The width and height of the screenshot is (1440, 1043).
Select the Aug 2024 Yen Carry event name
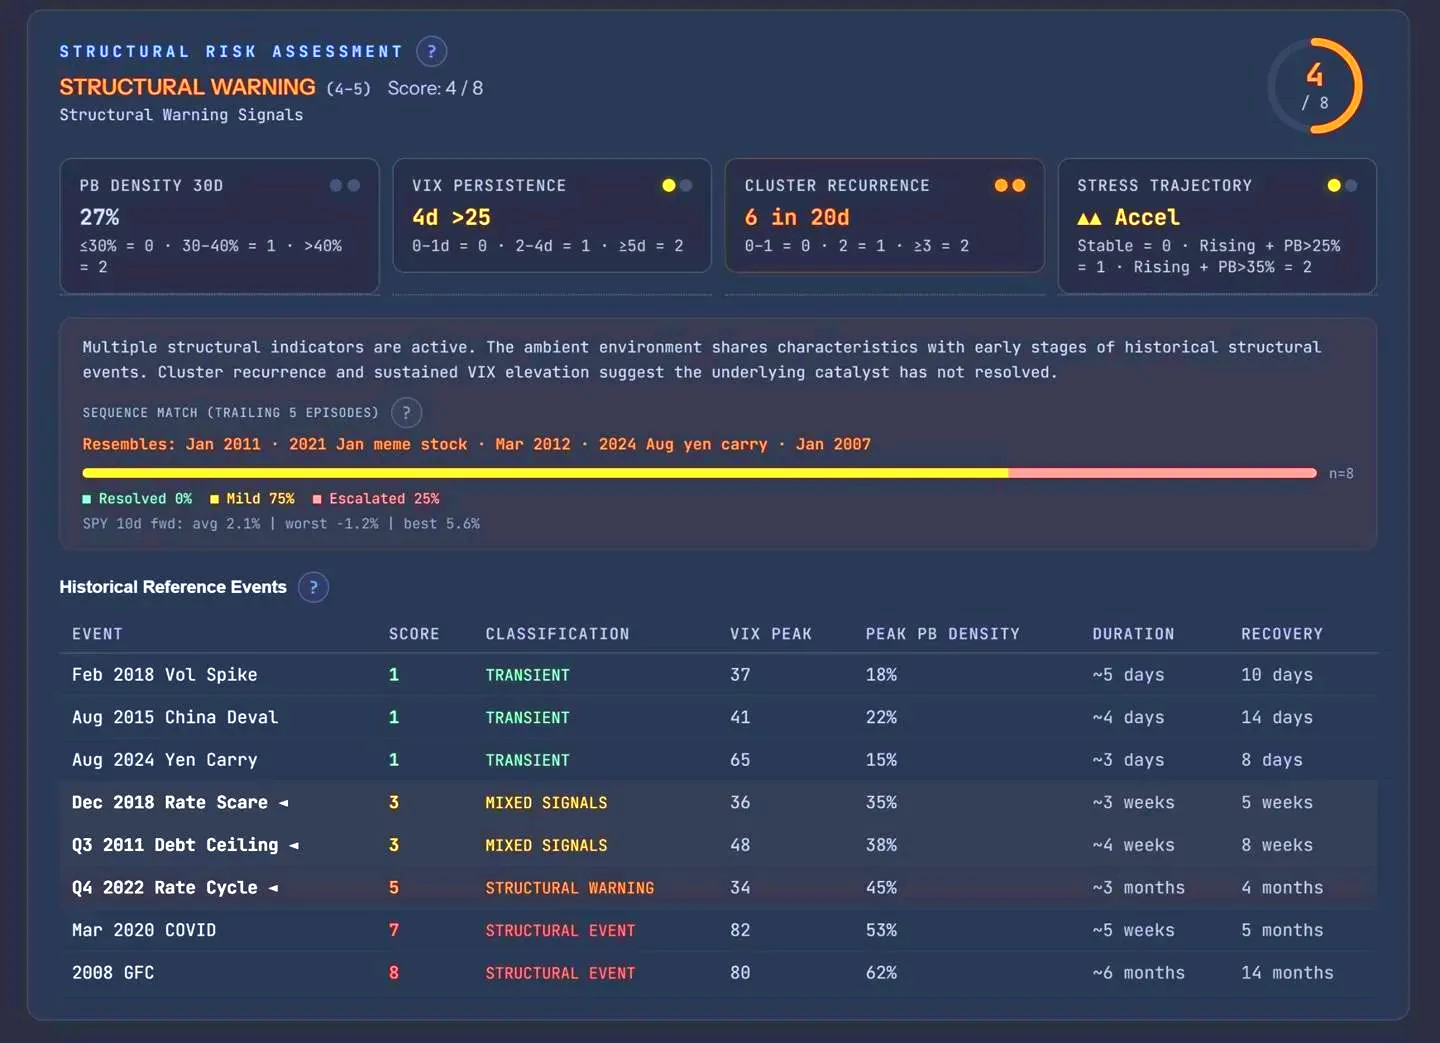(x=164, y=760)
